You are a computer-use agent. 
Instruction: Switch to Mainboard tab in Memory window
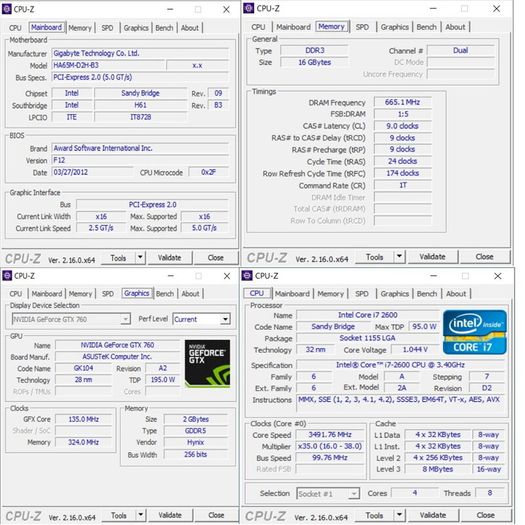(293, 27)
